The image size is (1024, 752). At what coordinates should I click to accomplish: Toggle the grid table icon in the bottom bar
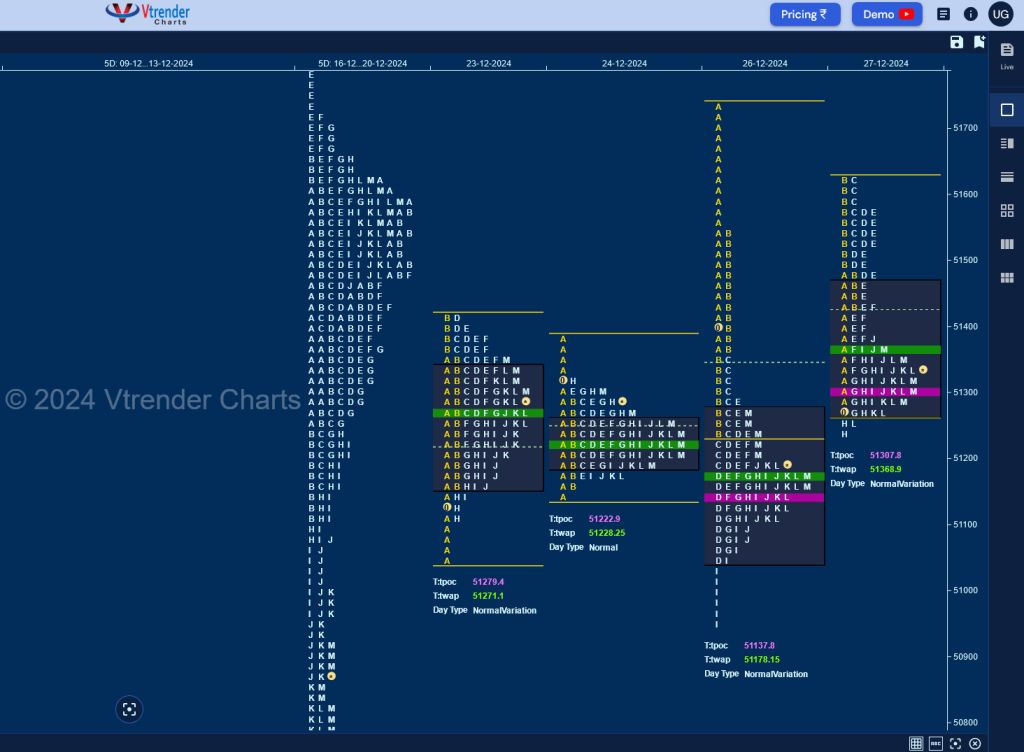(x=916, y=744)
